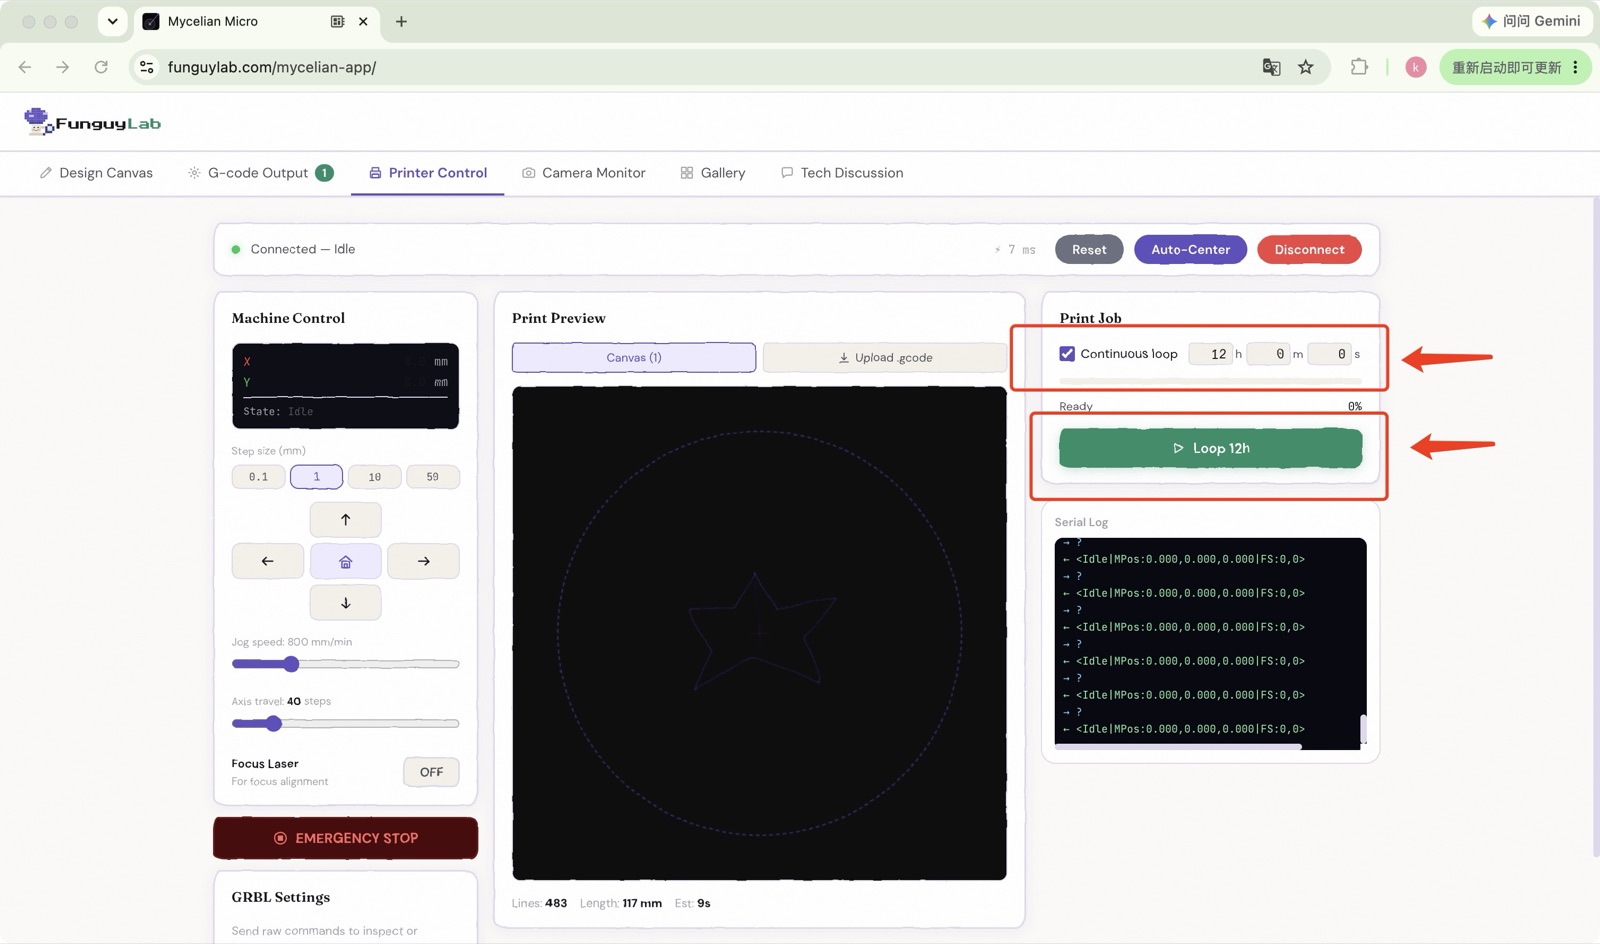
Task: Bookmark this page with the star icon
Action: click(x=1305, y=67)
